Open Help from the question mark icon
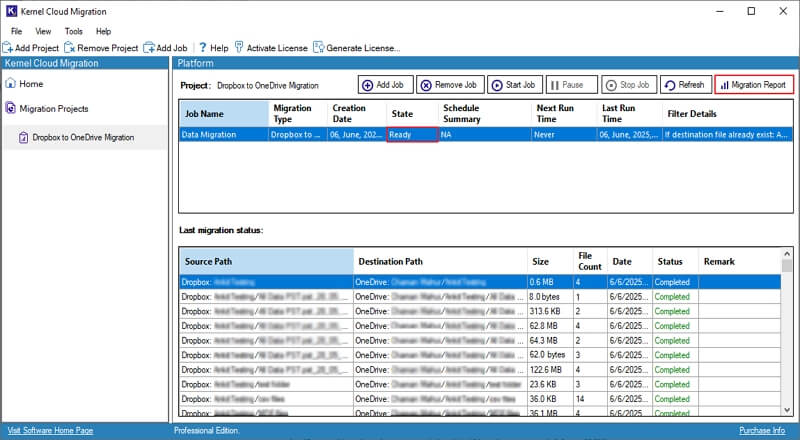 pos(203,47)
